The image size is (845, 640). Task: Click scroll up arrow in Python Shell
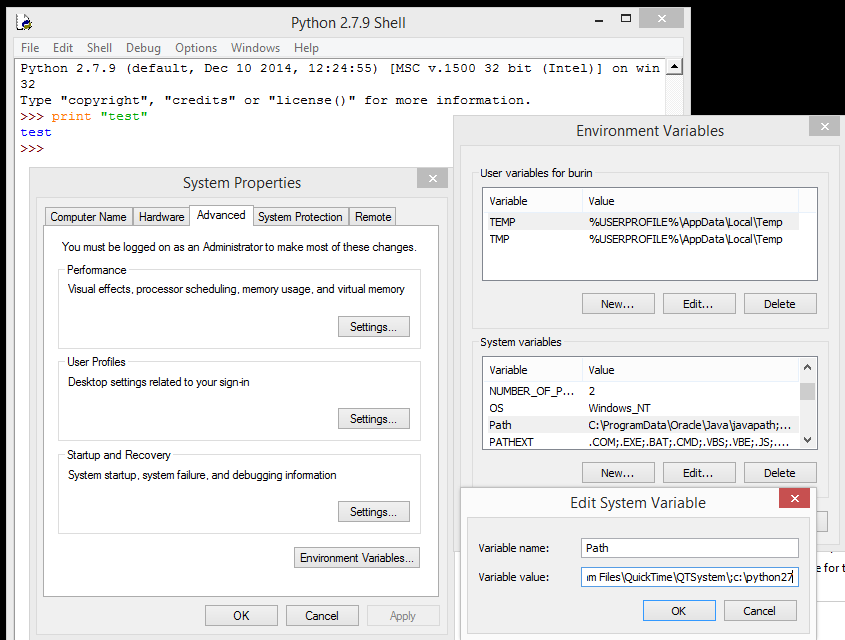pos(675,67)
